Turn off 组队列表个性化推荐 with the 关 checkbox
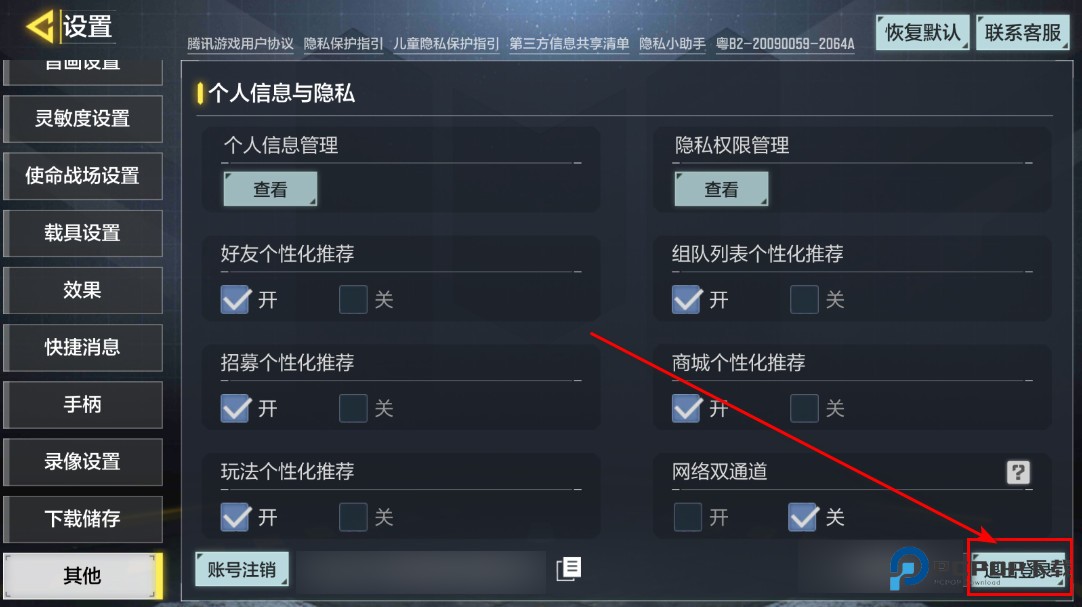Image resolution: width=1082 pixels, height=607 pixels. point(804,299)
